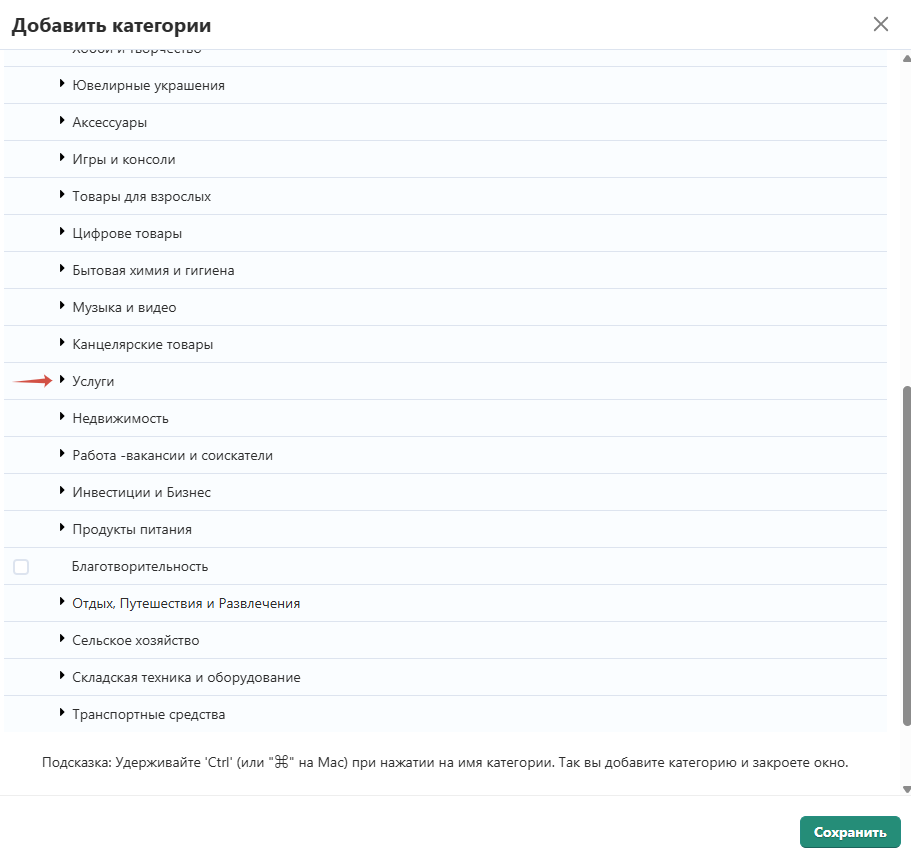Select the Сельское хозяйство category name
Viewport: 911px width, 865px height.
tap(136, 641)
